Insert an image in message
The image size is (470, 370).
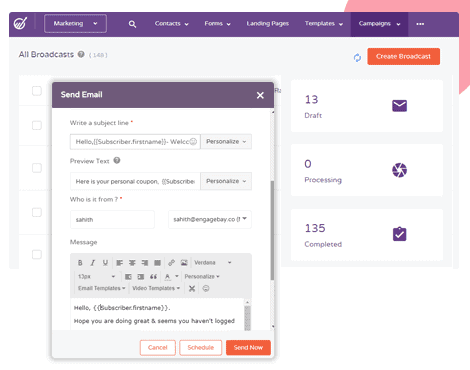tap(184, 263)
